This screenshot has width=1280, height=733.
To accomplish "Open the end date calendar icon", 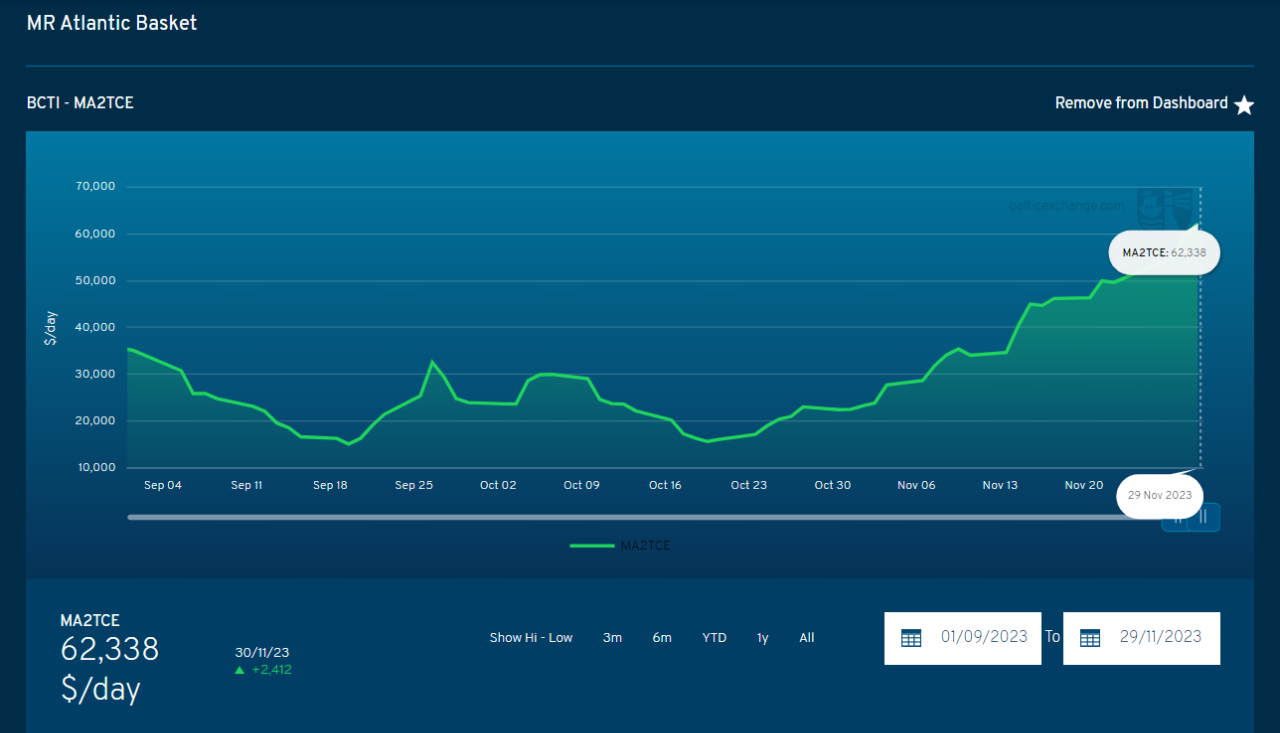I will (1090, 638).
